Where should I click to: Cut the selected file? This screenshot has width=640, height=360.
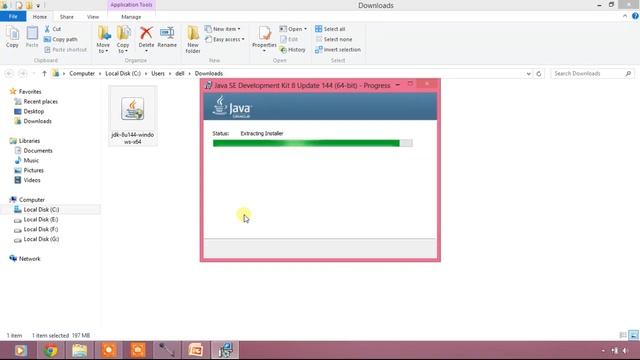click(x=53, y=29)
